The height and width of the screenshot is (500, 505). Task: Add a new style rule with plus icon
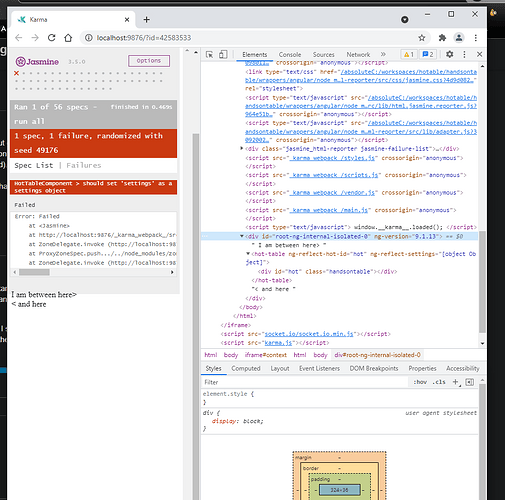click(456, 382)
